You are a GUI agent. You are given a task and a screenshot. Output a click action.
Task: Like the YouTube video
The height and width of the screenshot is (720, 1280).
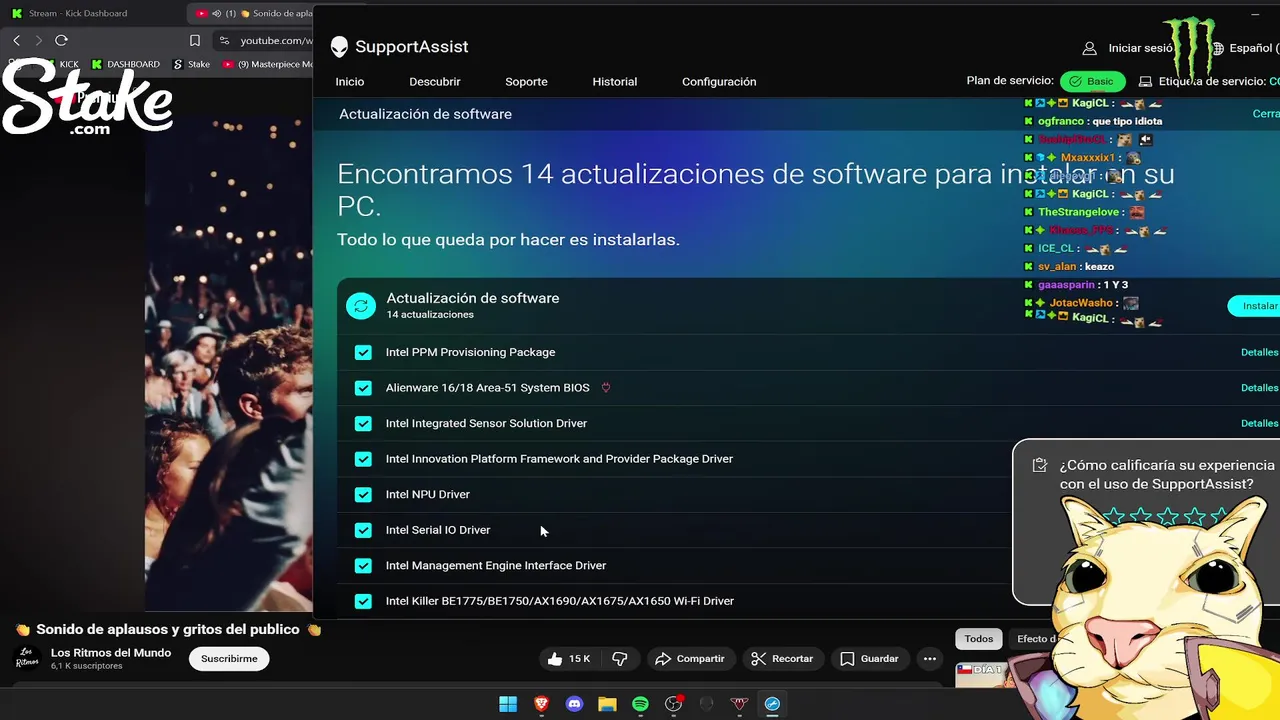point(569,659)
